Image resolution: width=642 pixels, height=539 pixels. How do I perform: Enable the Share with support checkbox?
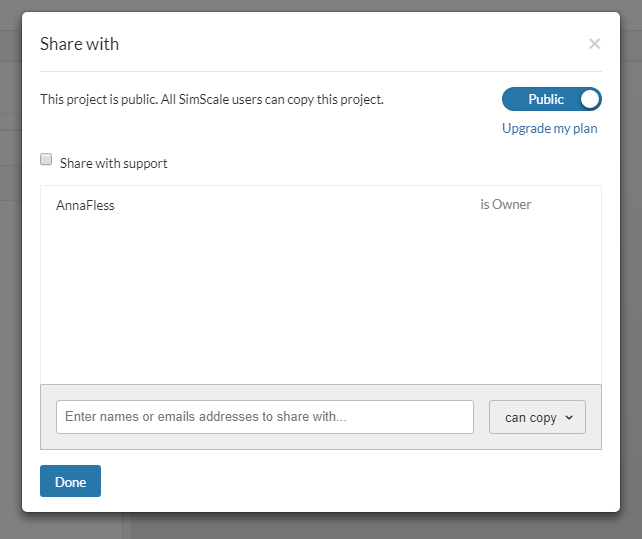coord(46,160)
